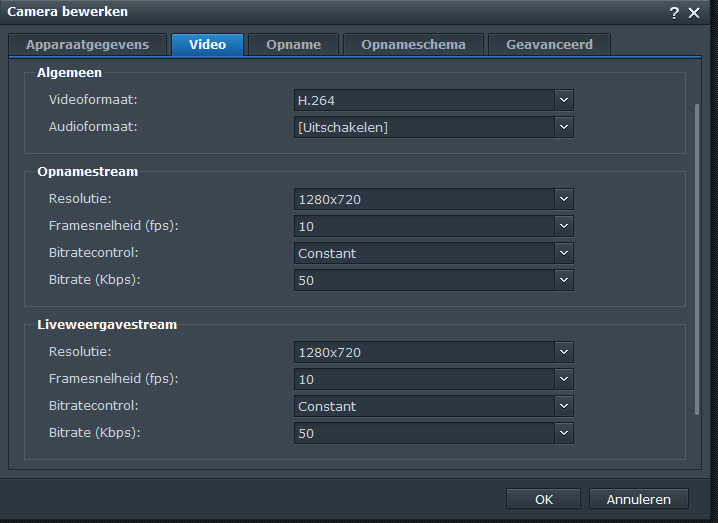Expand Liveweergavestream Bitratecontrol dropdown
718x523 pixels.
point(564,406)
